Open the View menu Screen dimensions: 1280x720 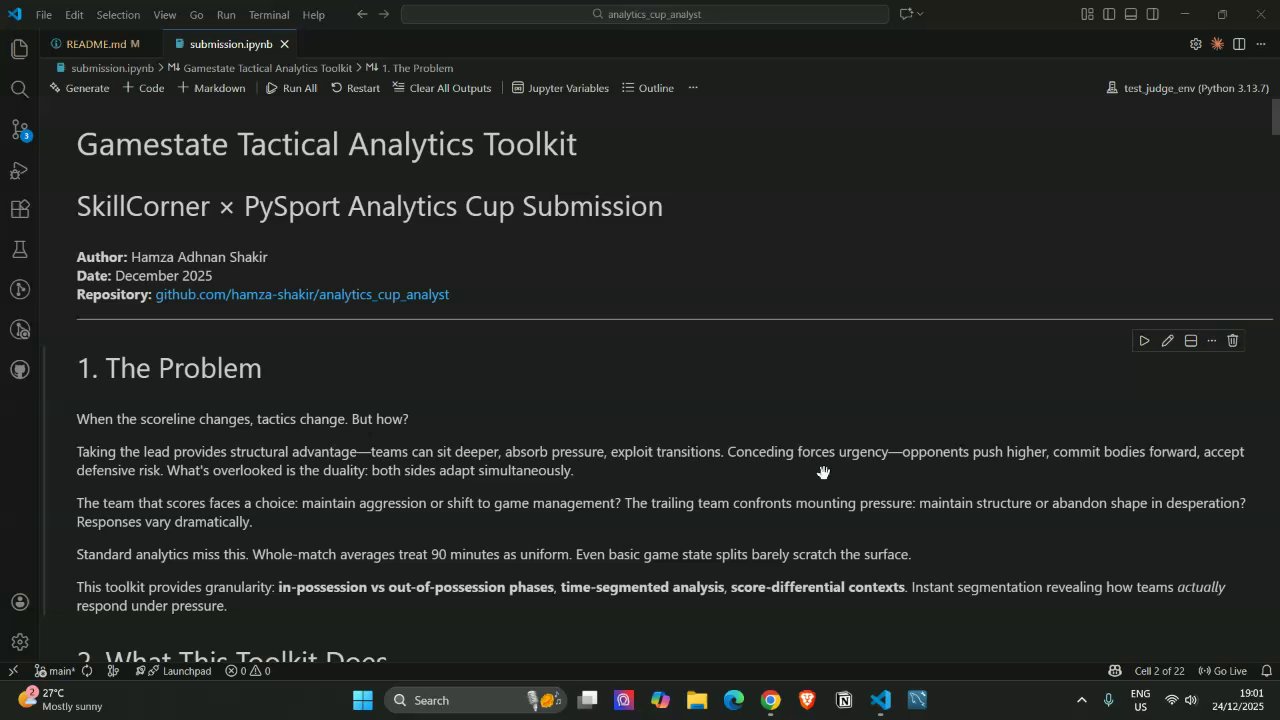point(165,15)
